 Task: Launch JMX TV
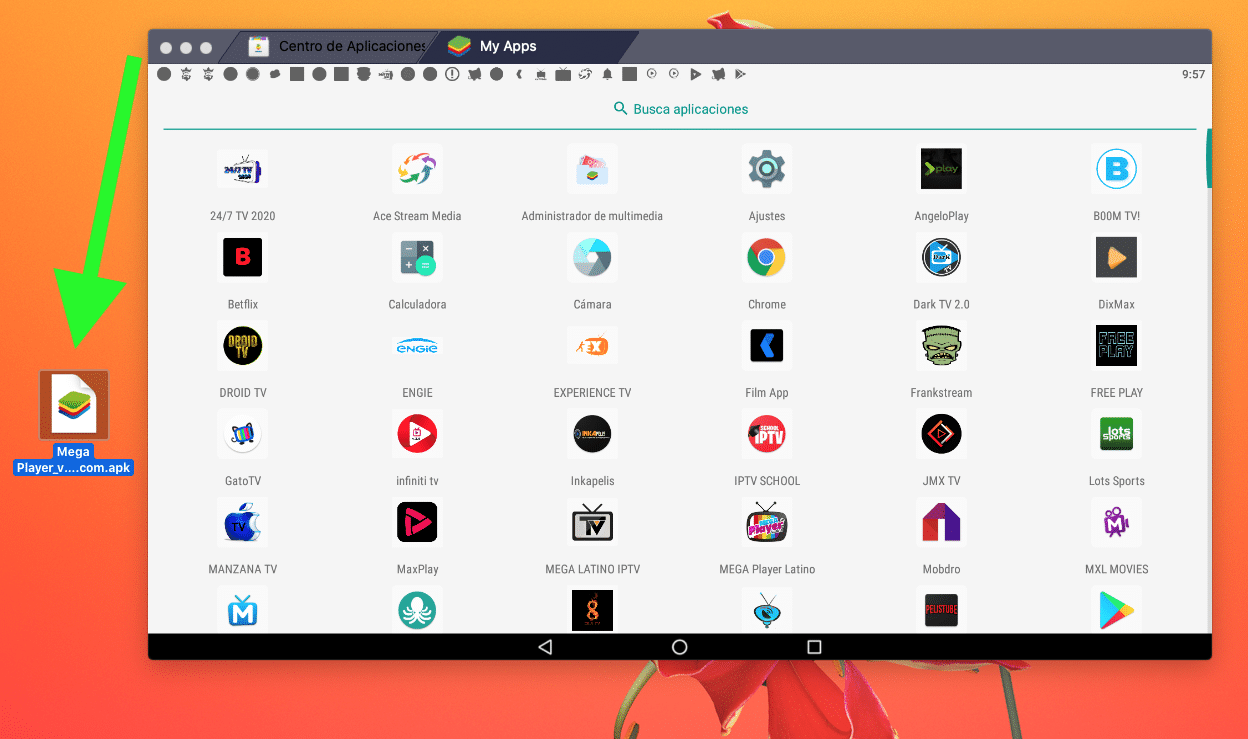(941, 434)
